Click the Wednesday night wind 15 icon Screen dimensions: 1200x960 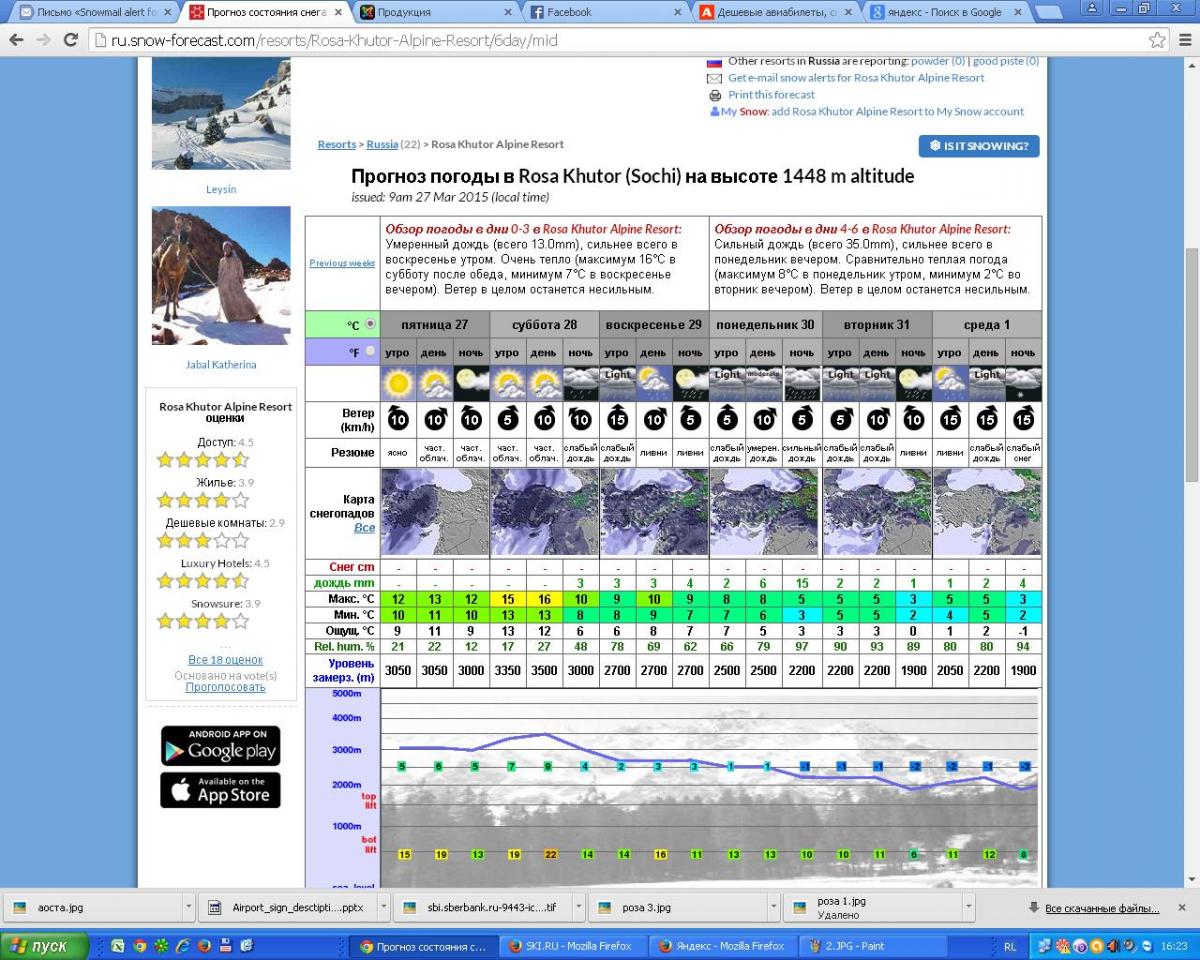pos(1023,419)
